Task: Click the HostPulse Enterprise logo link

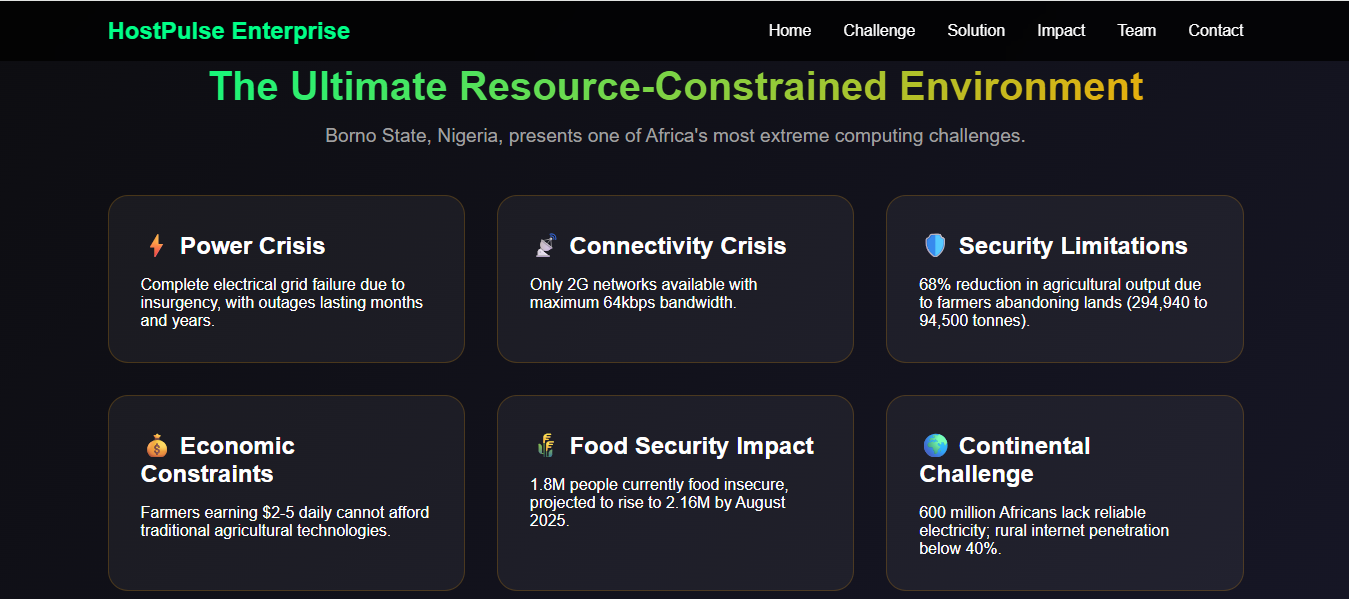Action: (x=229, y=31)
